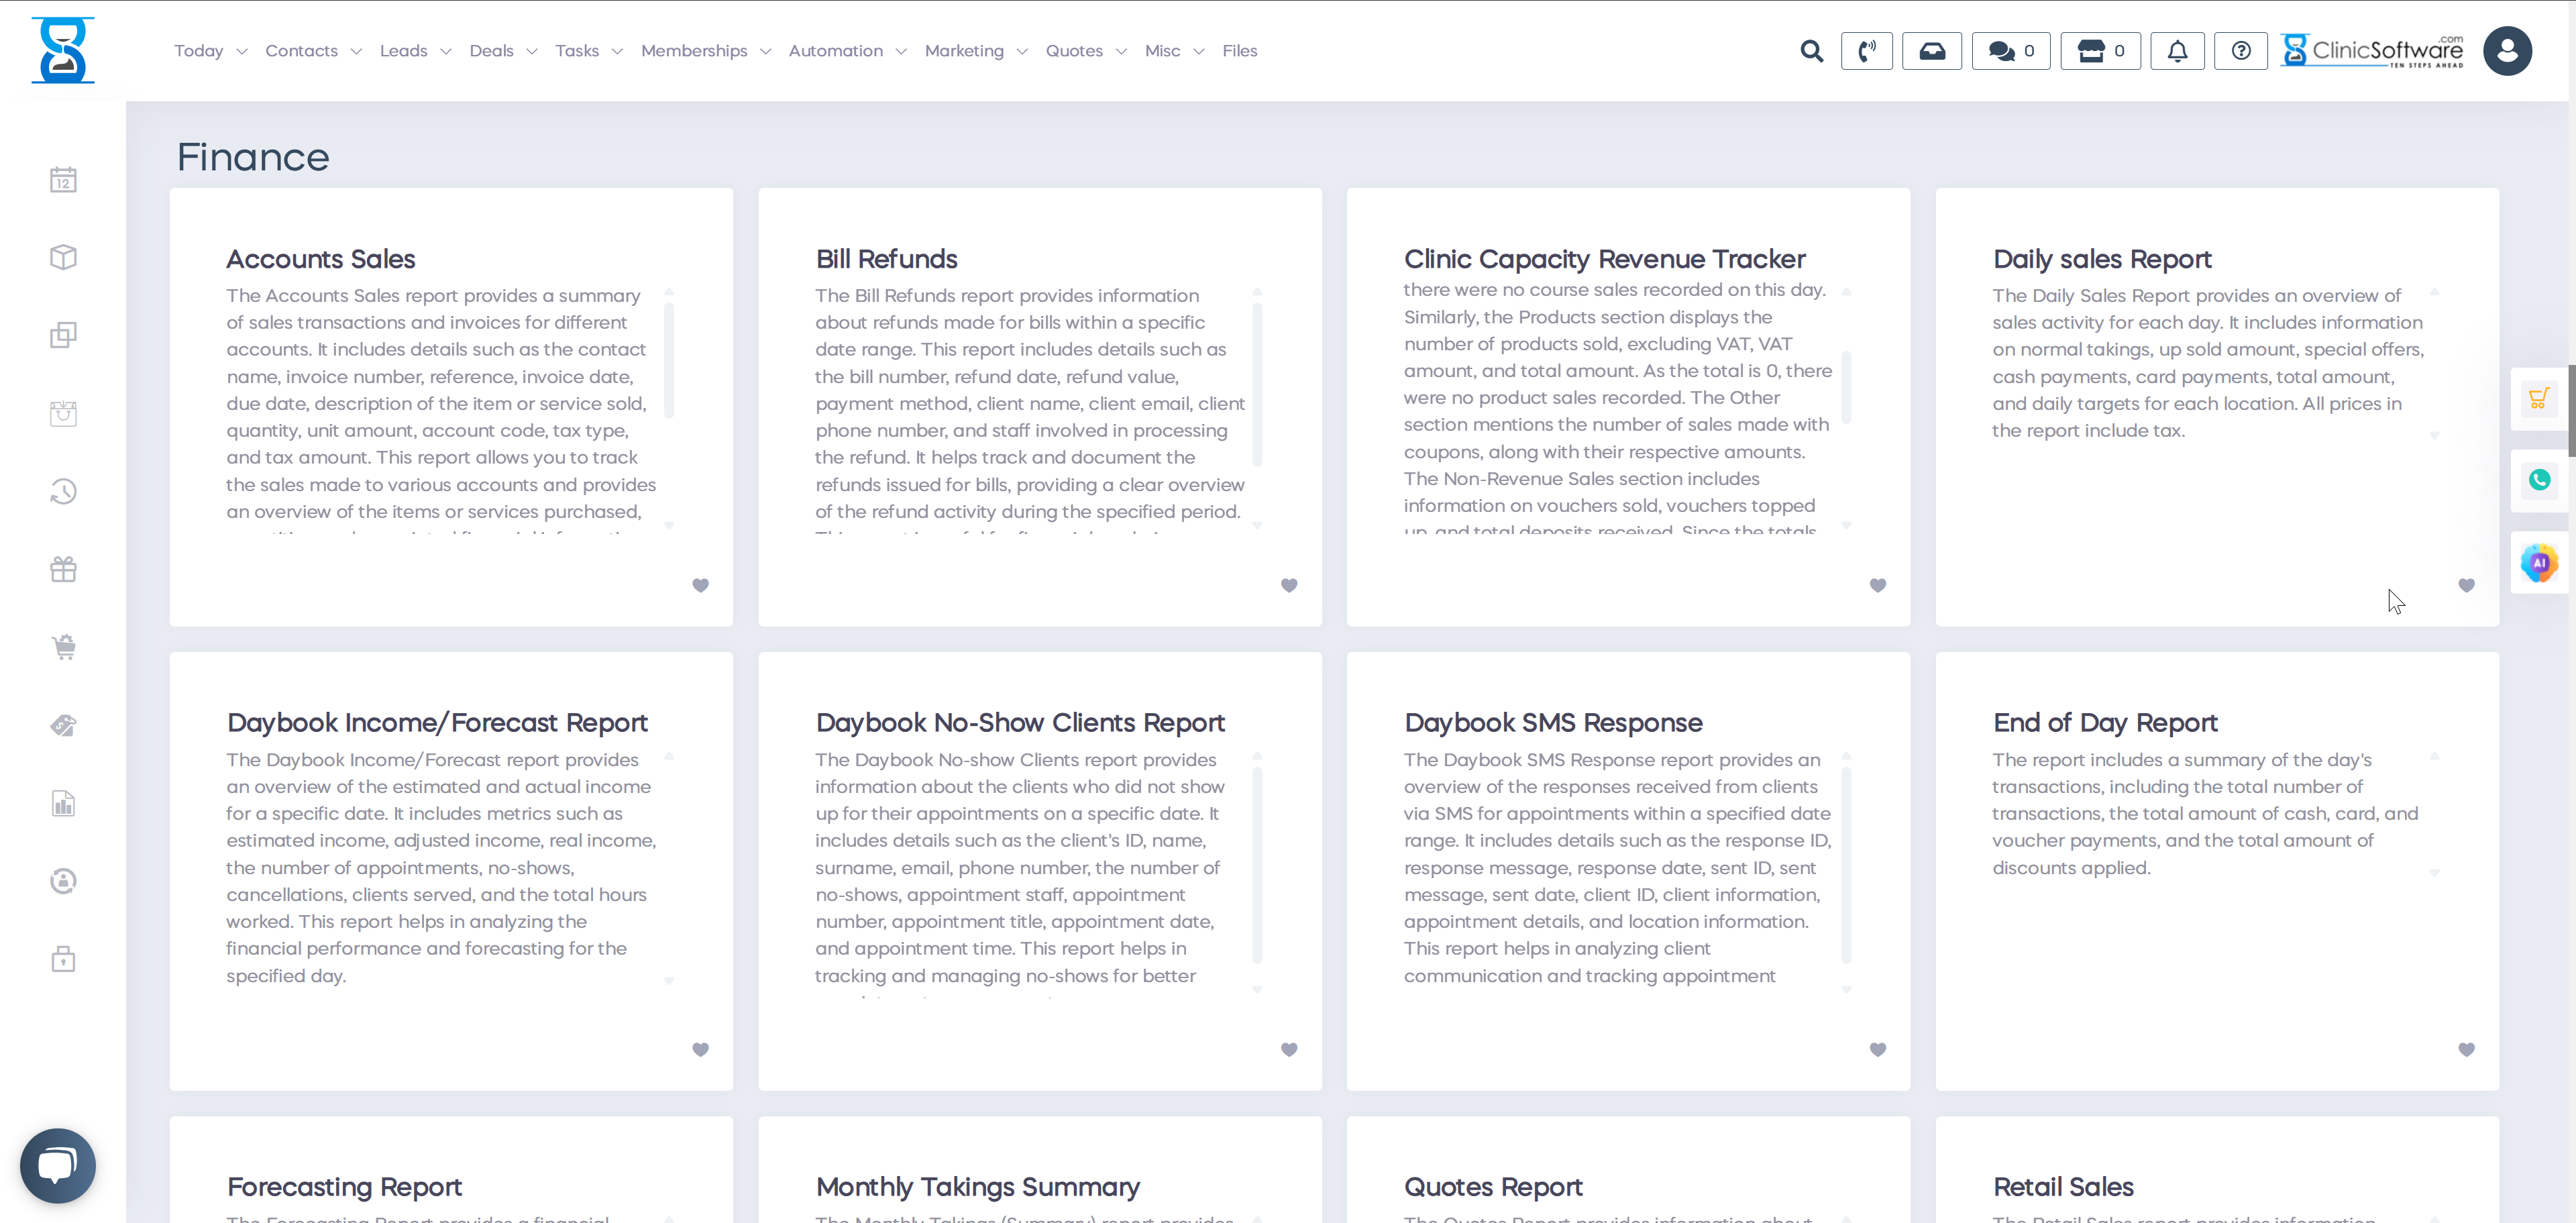Open the inbox icon in the top toolbar
The height and width of the screenshot is (1223, 2576).
[1932, 50]
